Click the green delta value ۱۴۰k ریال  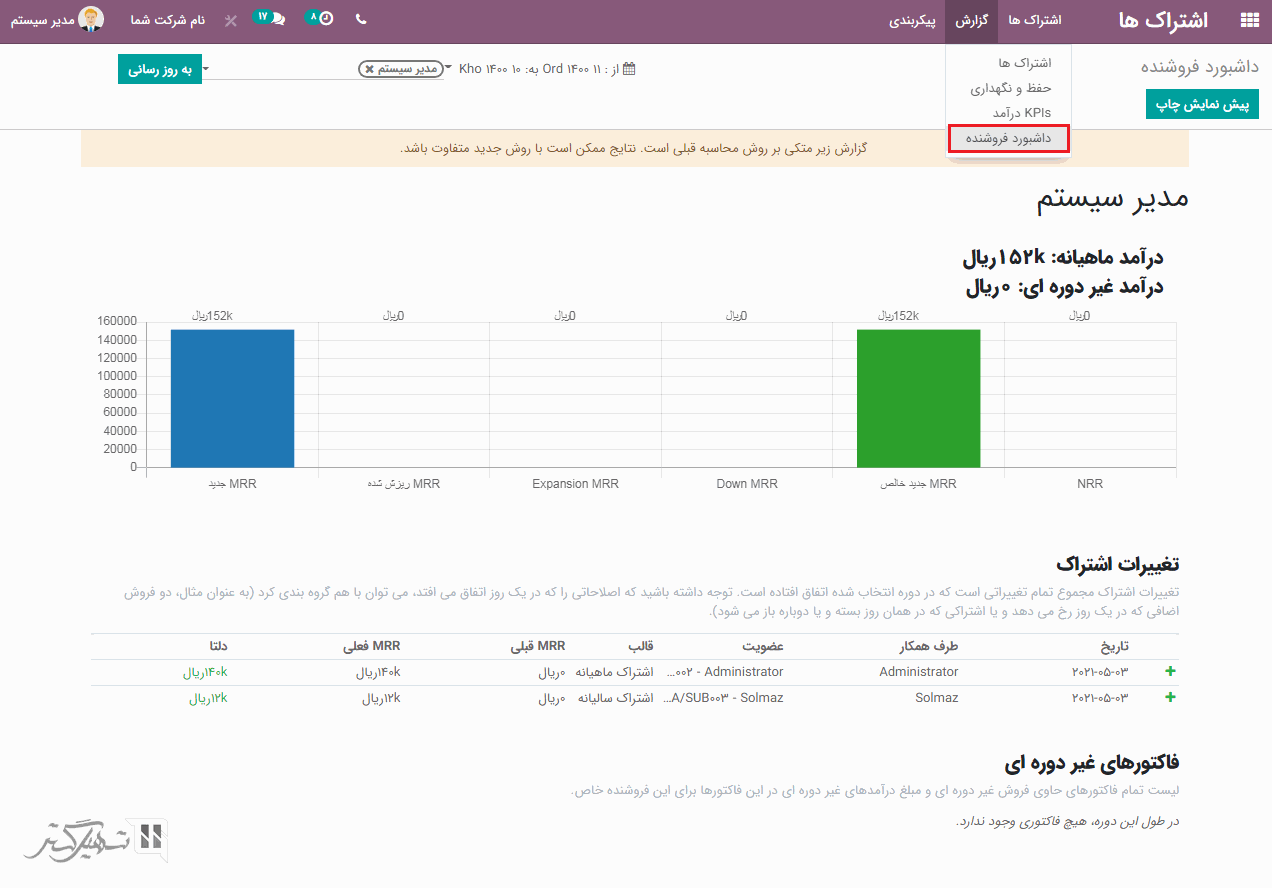(x=205, y=672)
